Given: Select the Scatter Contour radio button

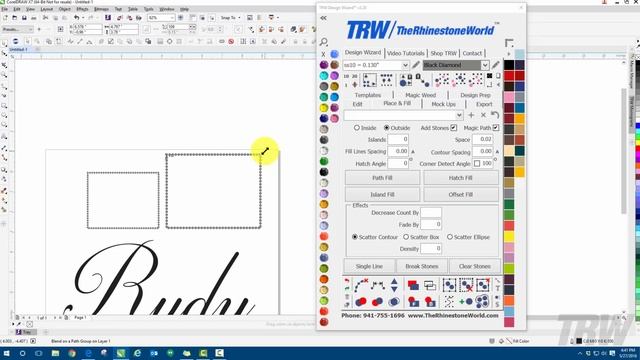Looking at the screenshot, I should coord(355,237).
